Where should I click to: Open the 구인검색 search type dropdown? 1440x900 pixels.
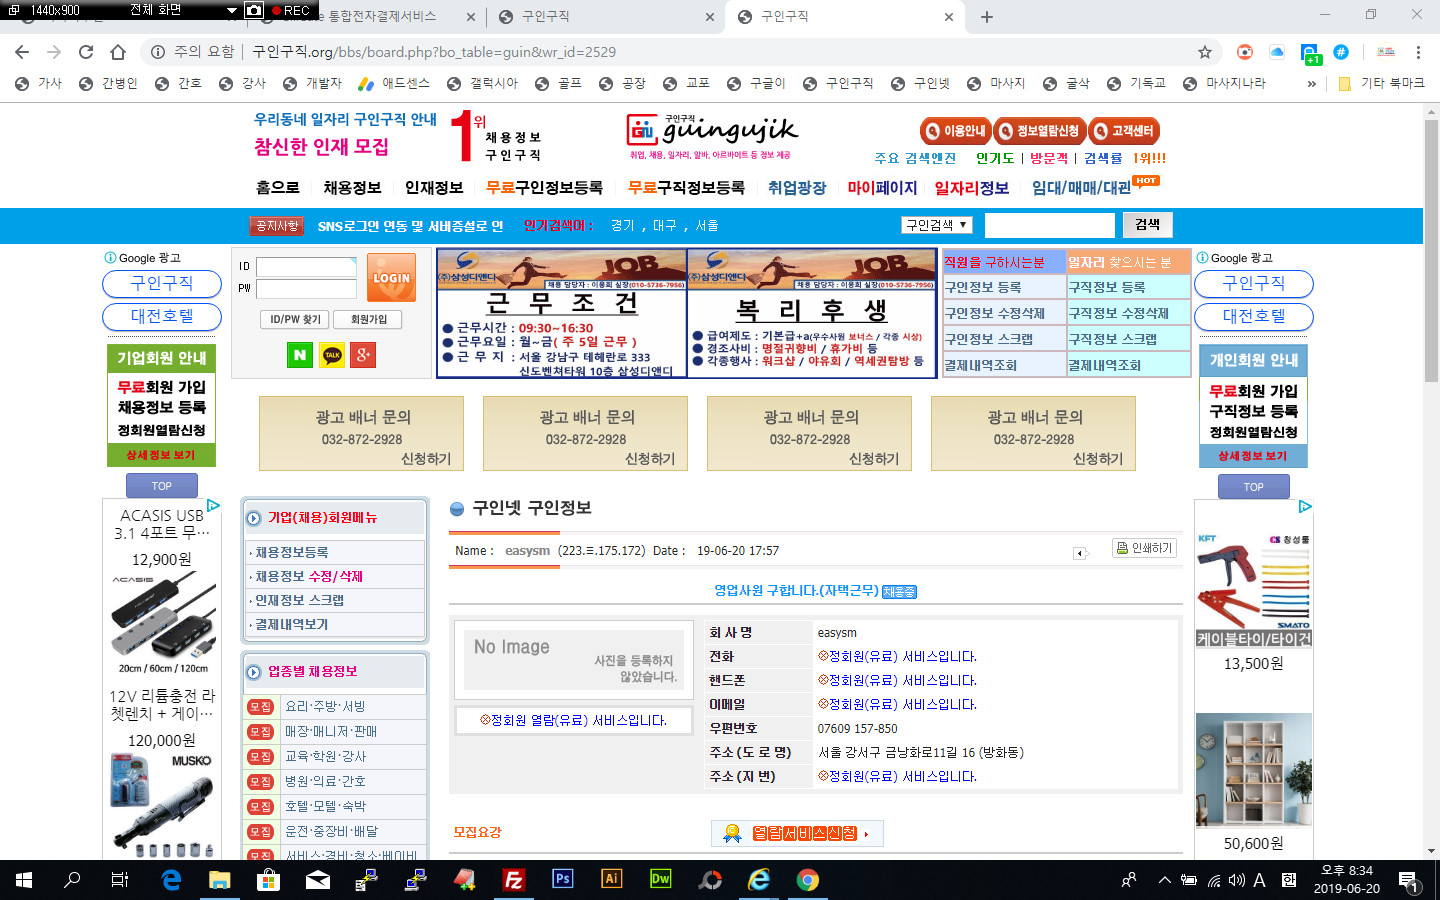click(936, 225)
